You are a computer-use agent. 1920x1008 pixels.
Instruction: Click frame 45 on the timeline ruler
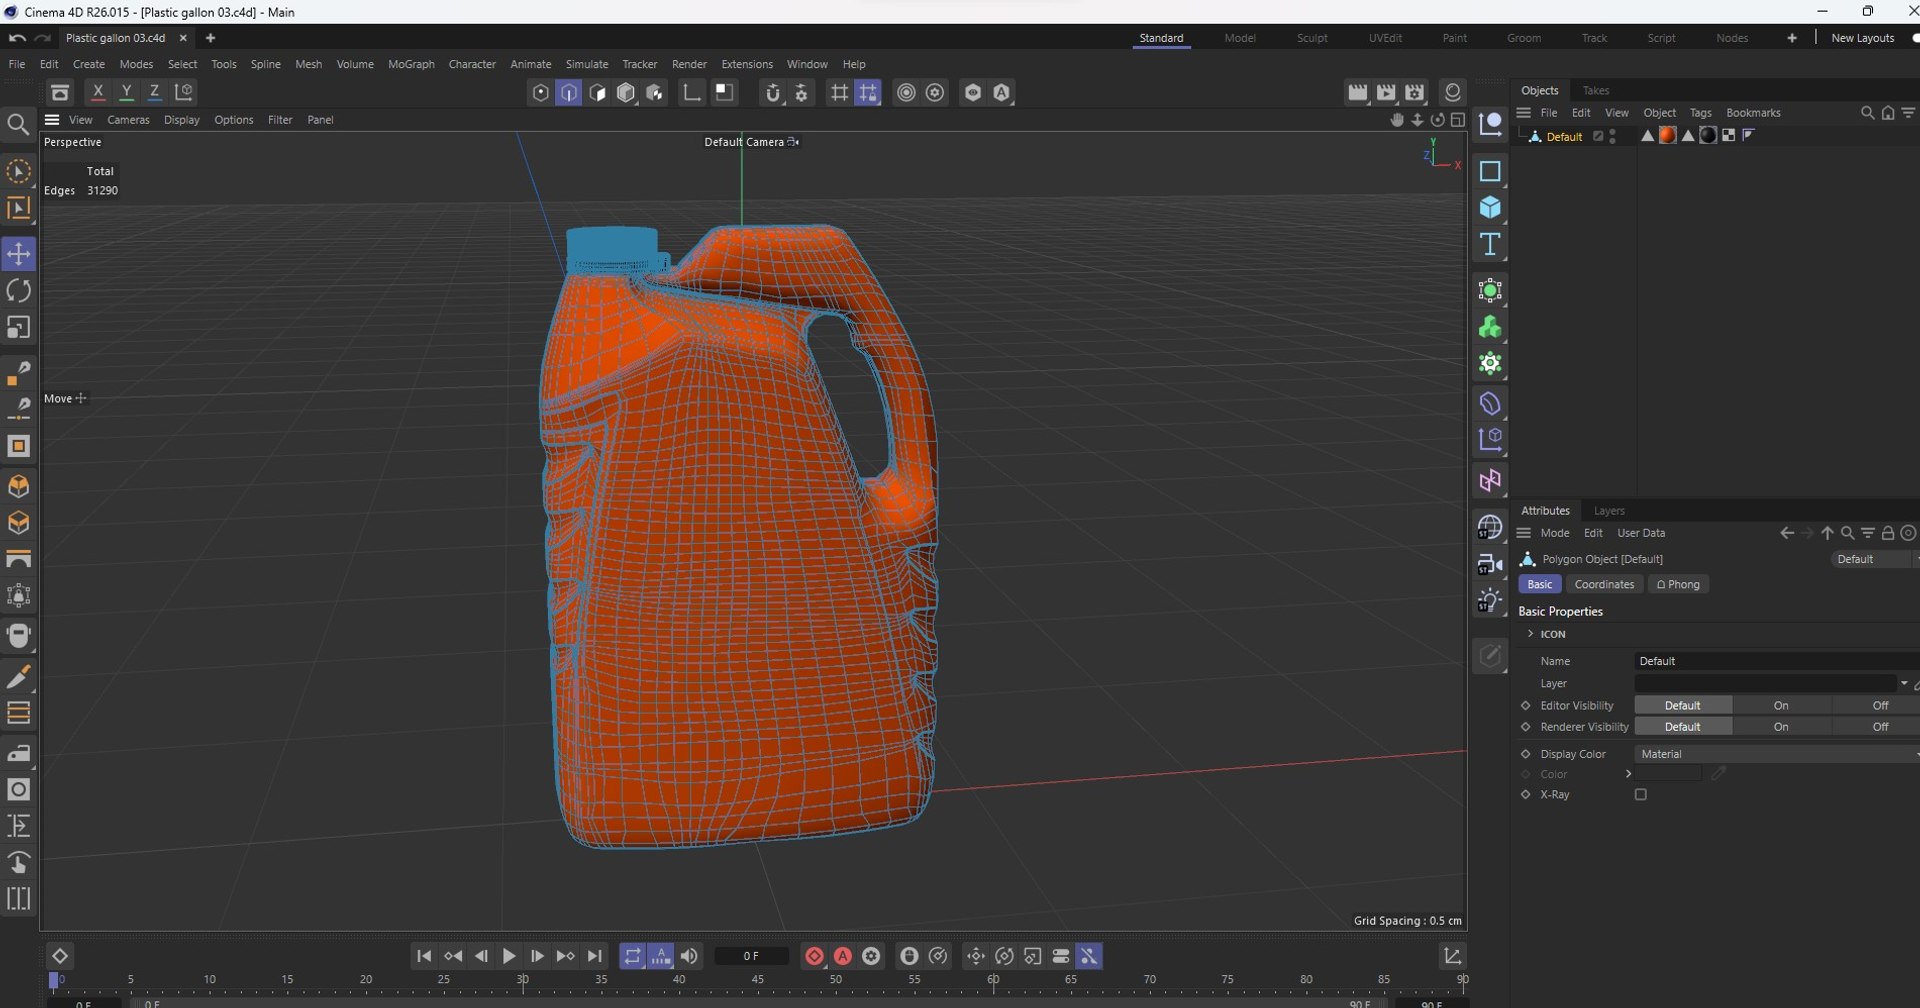[x=757, y=979]
